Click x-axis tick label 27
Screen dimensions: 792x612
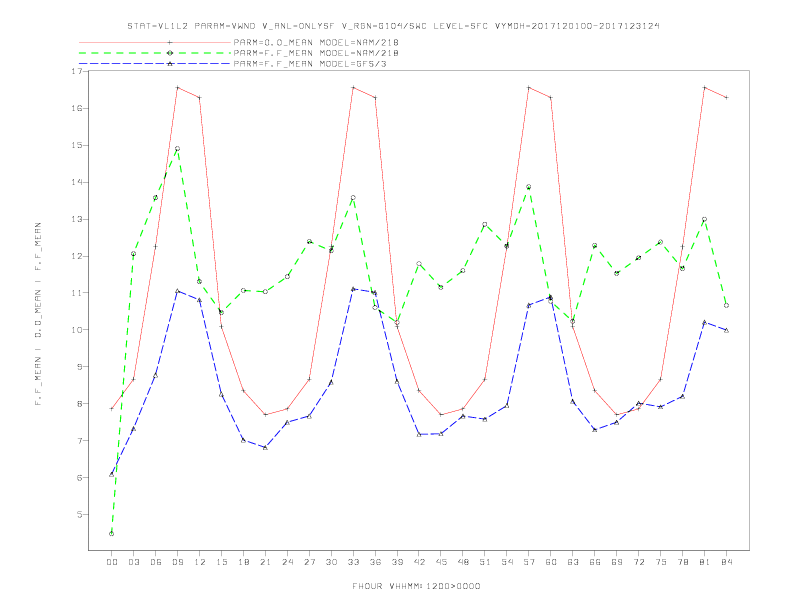(309, 562)
